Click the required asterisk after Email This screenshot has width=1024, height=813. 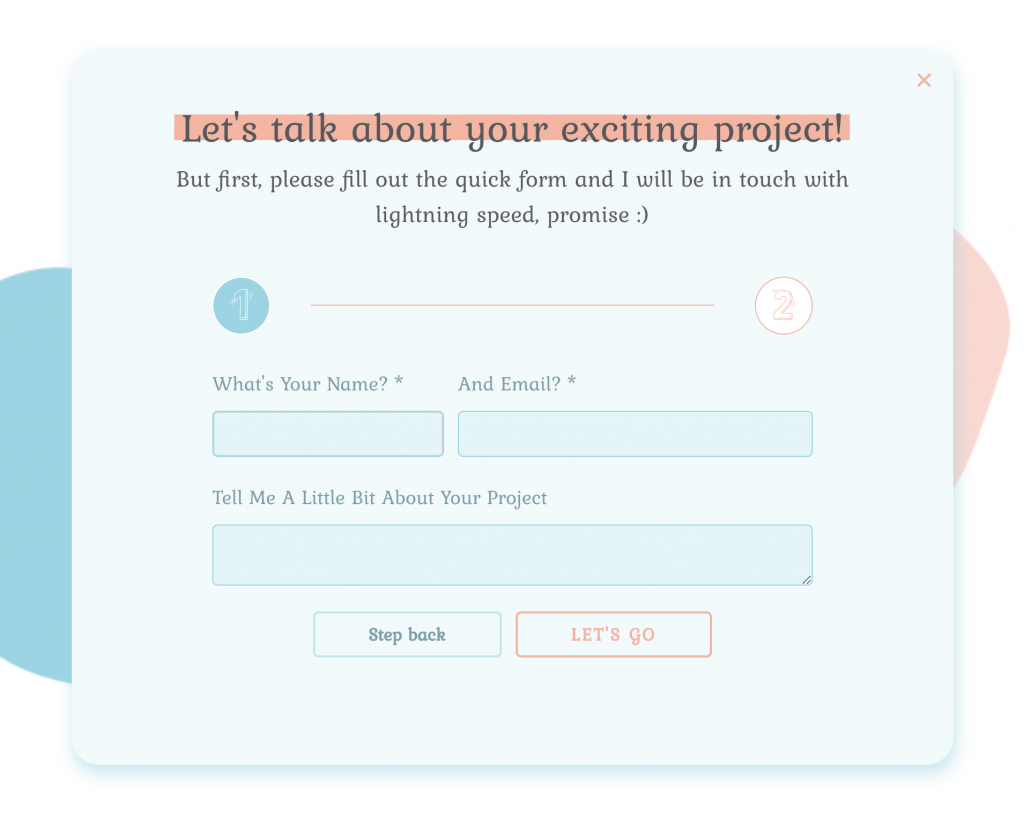(x=572, y=382)
